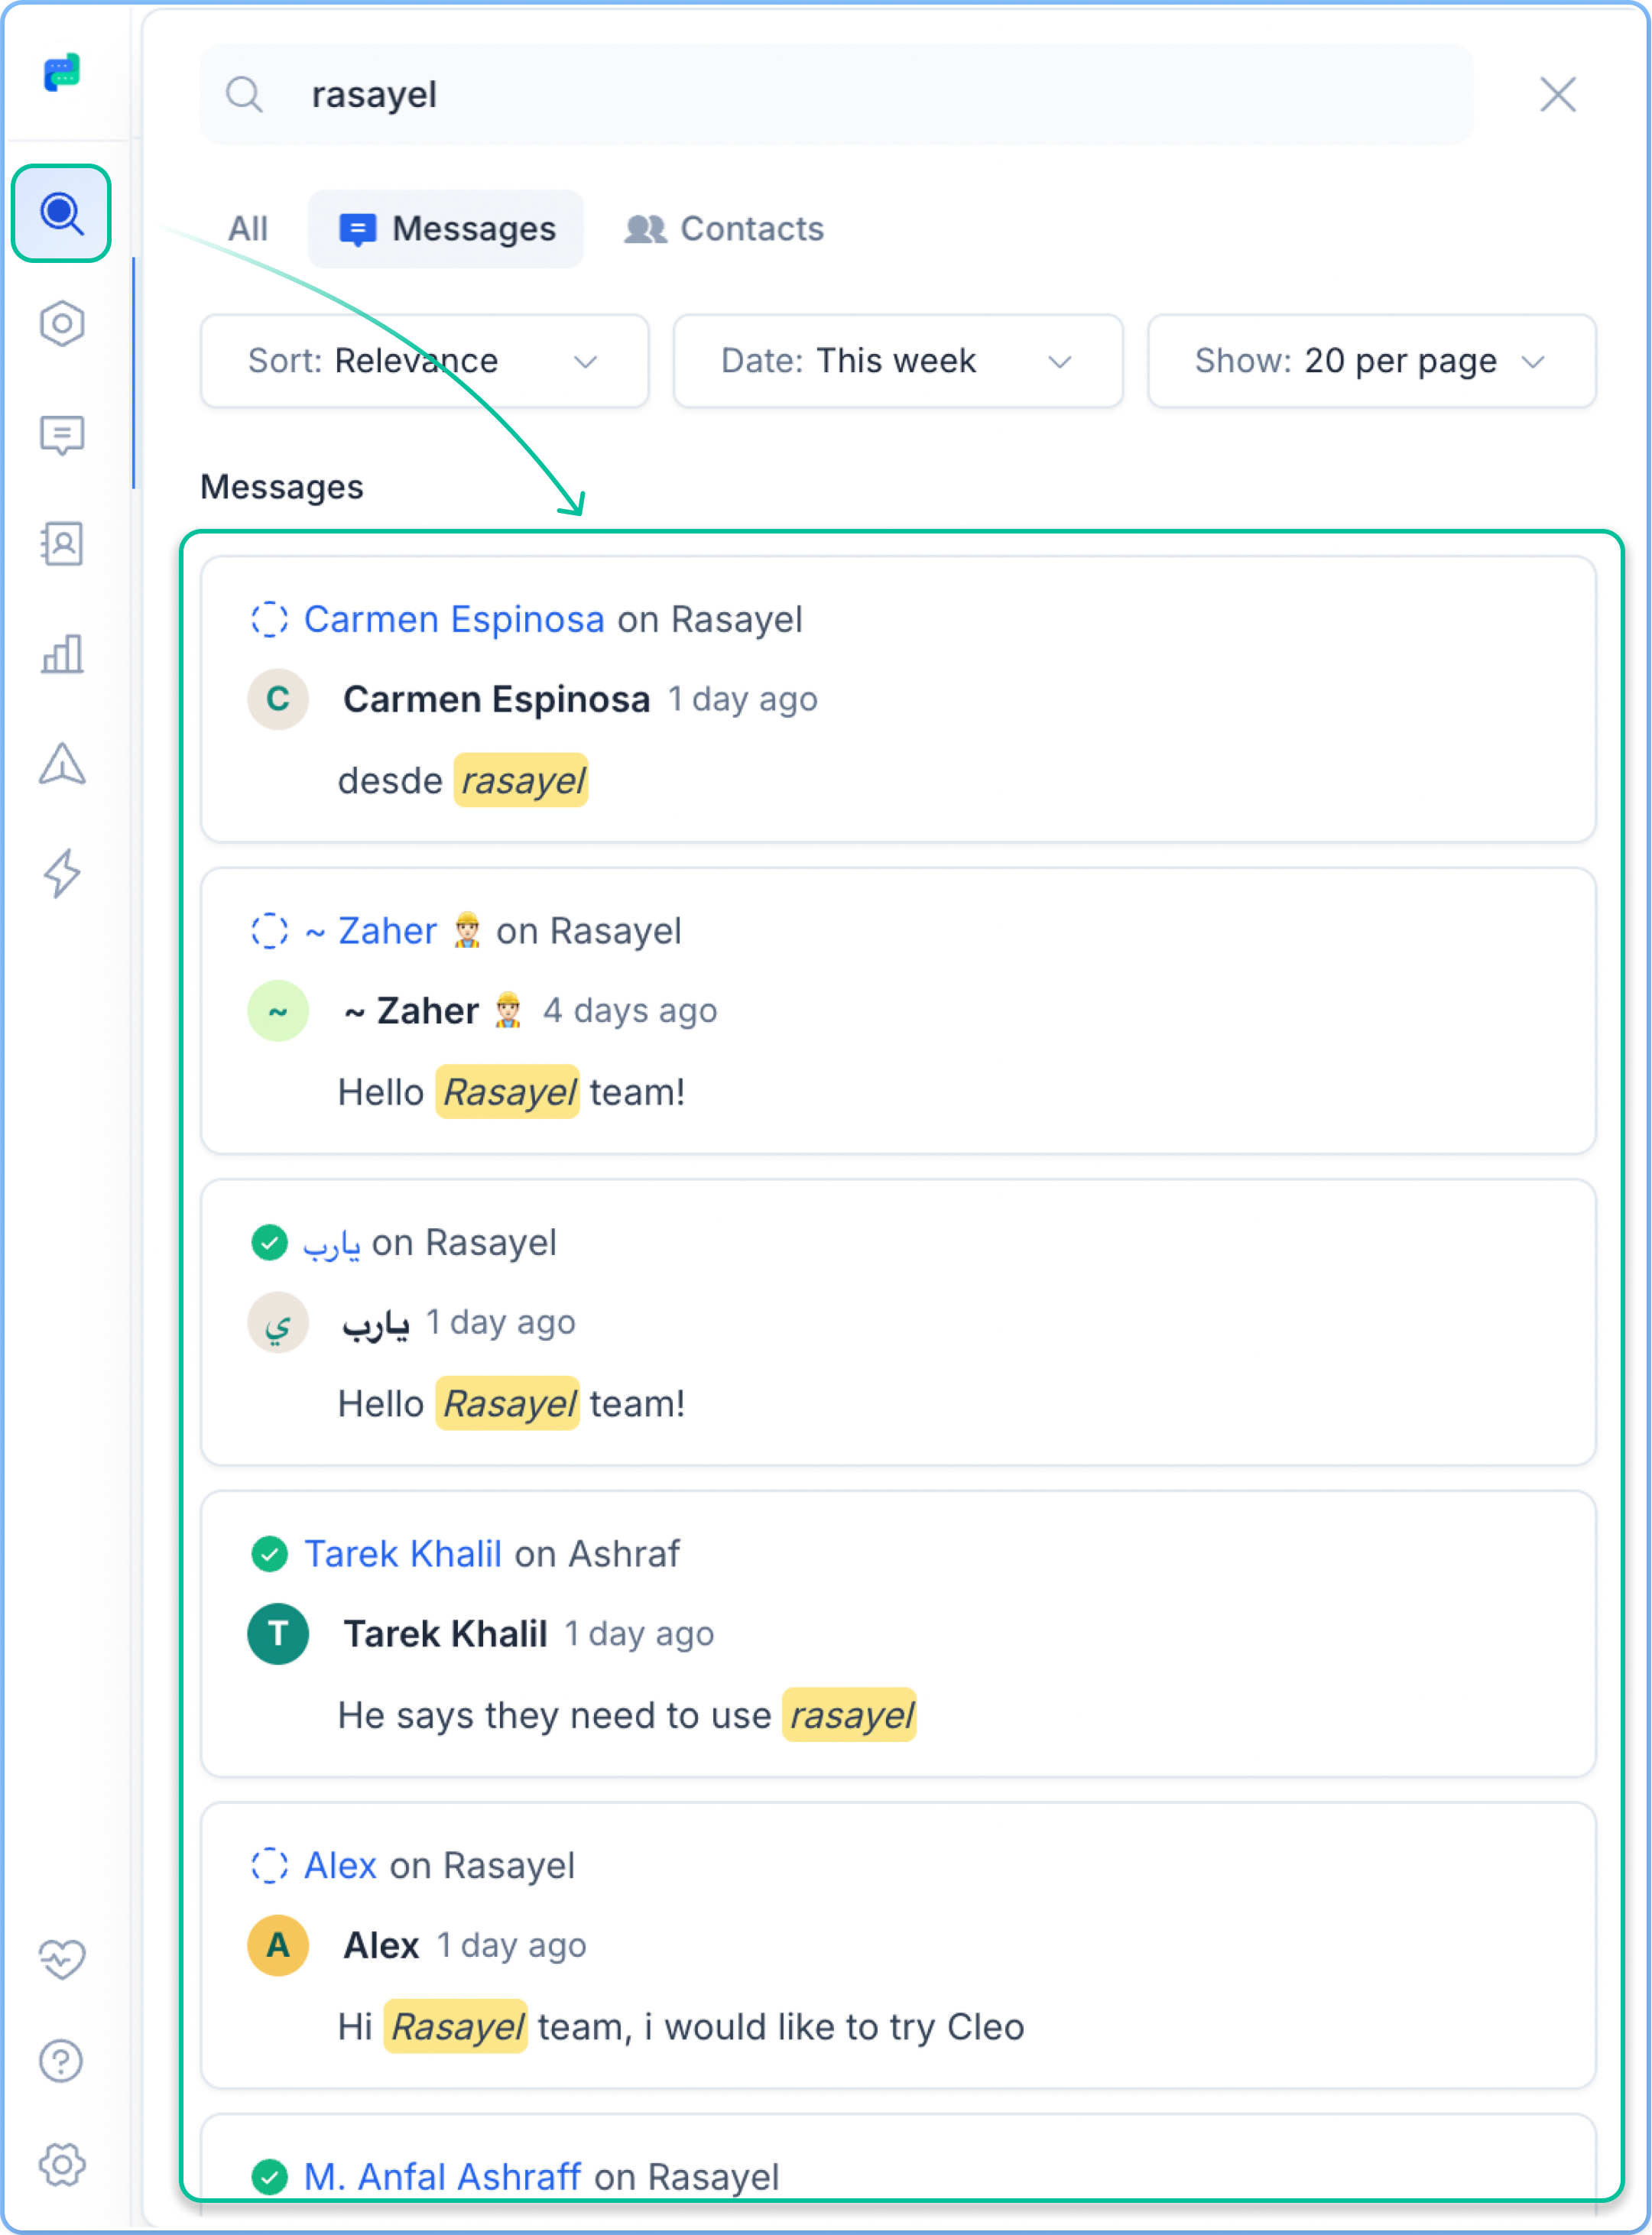Screen dimensions: 1652x2235
Task: Toggle selection circle on Alex message
Action: click(270, 1866)
